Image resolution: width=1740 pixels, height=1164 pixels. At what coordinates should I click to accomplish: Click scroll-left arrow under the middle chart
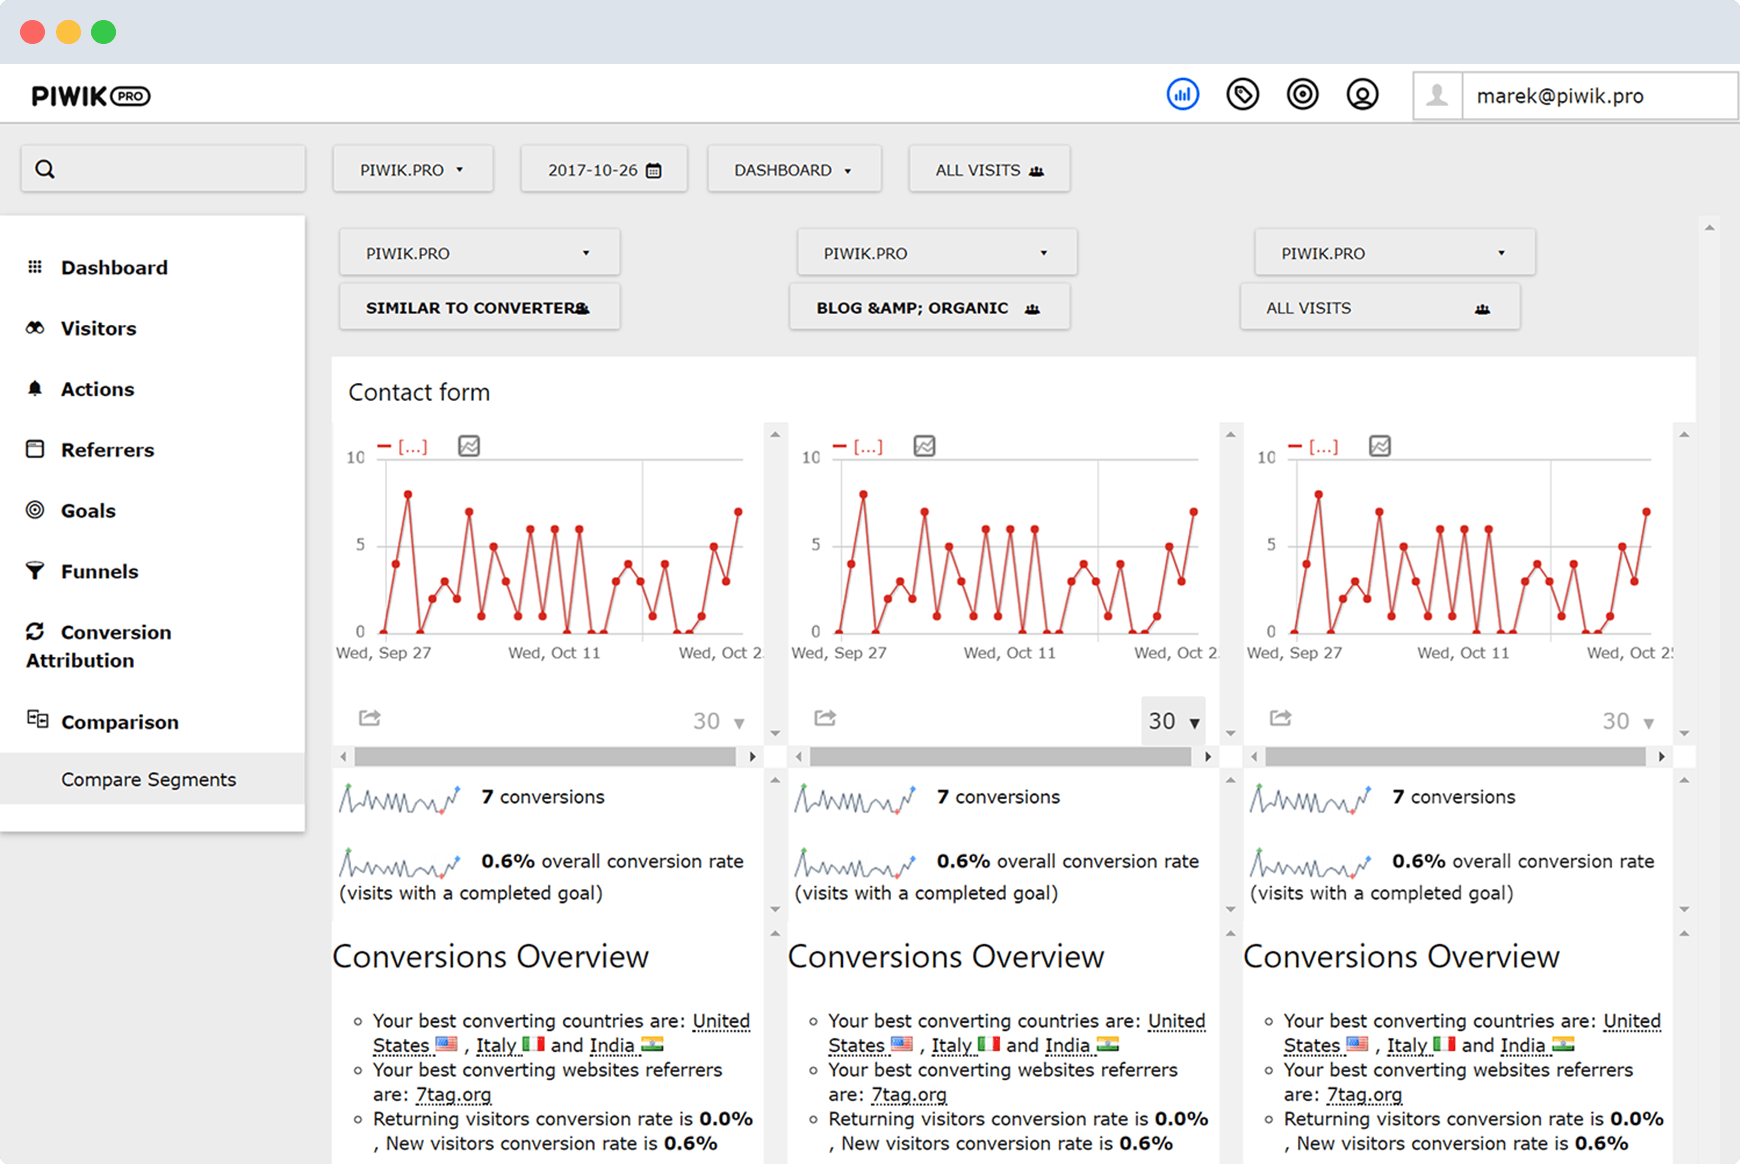click(x=798, y=757)
